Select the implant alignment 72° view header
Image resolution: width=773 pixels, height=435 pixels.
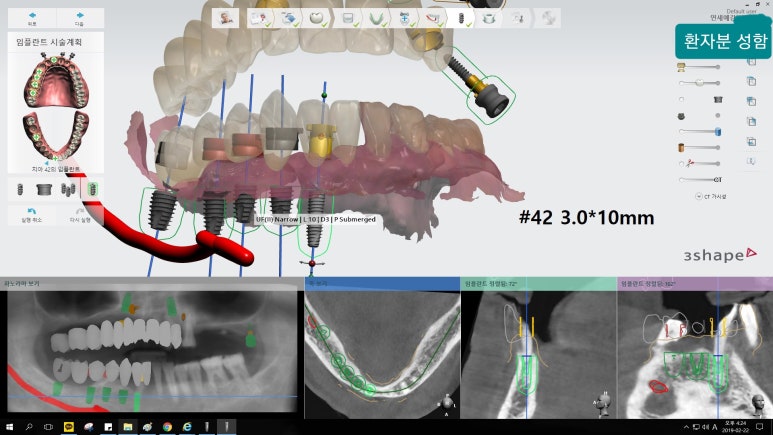coord(535,283)
